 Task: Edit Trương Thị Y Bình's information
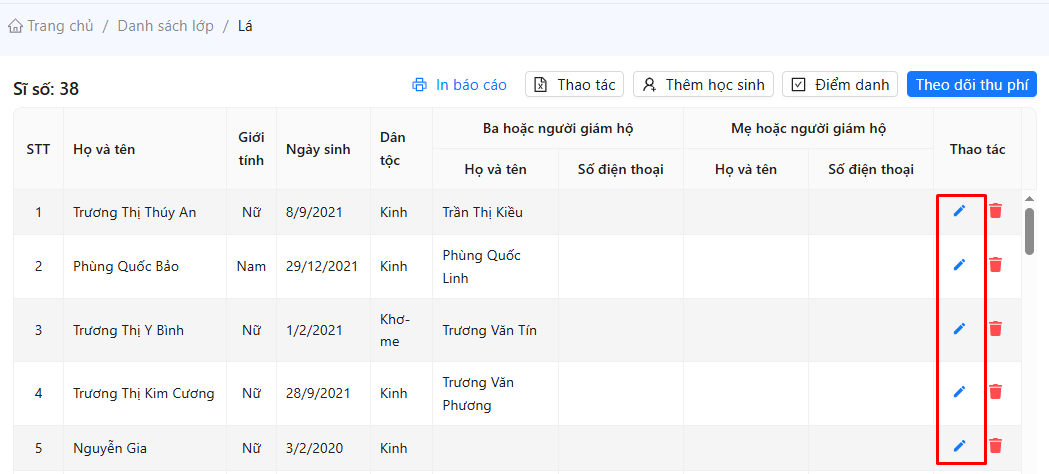tap(959, 329)
